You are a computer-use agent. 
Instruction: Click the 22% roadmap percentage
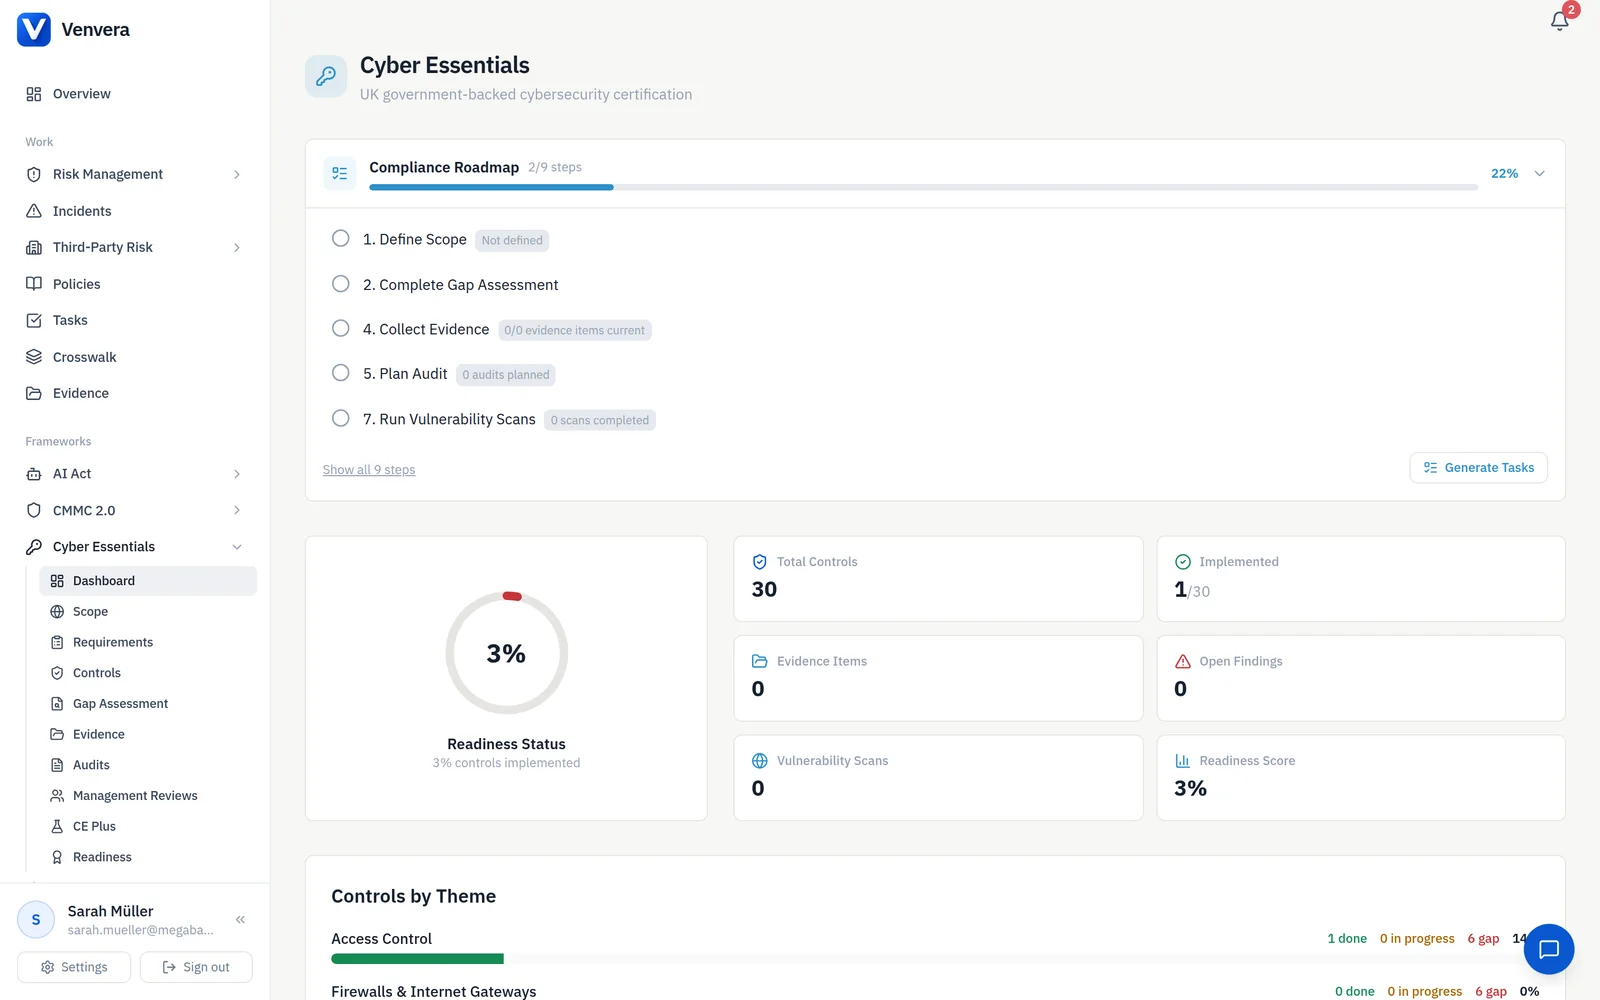tap(1504, 174)
